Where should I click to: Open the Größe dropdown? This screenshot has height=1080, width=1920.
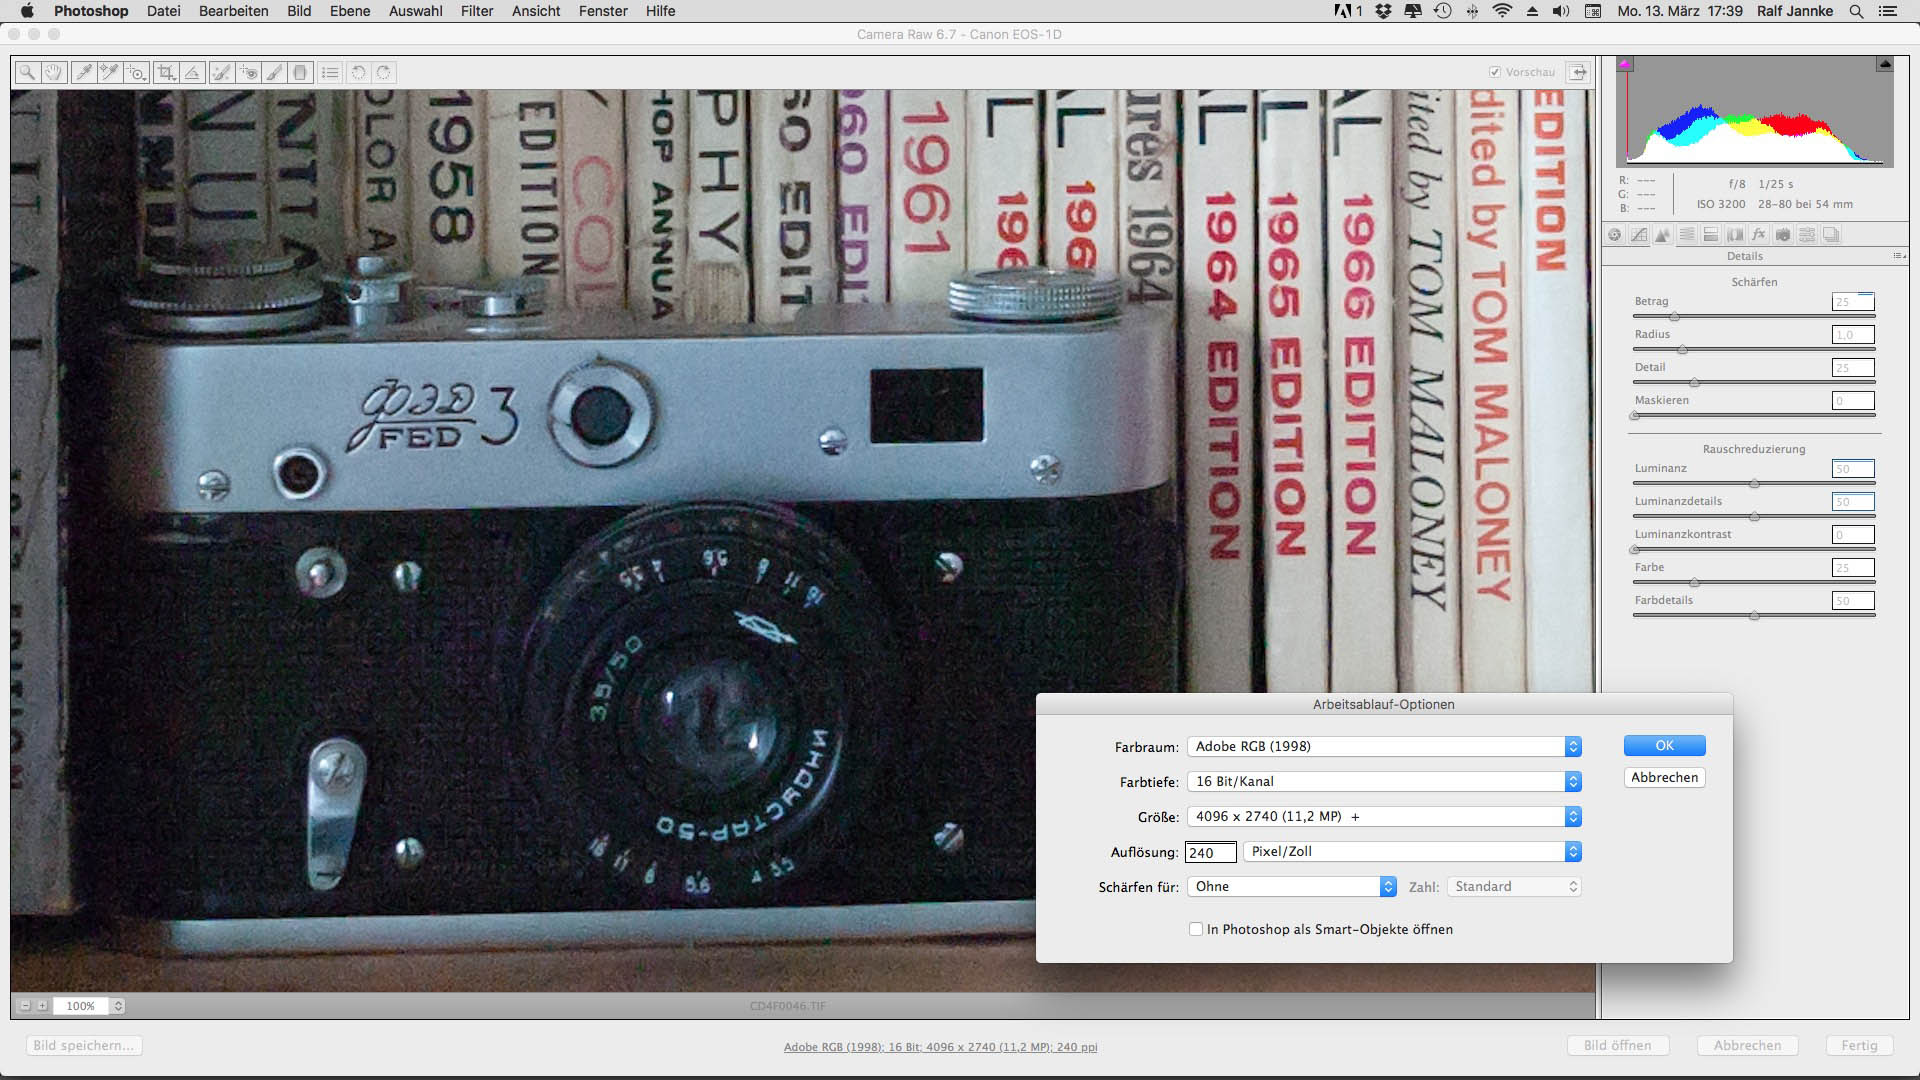click(x=1384, y=817)
